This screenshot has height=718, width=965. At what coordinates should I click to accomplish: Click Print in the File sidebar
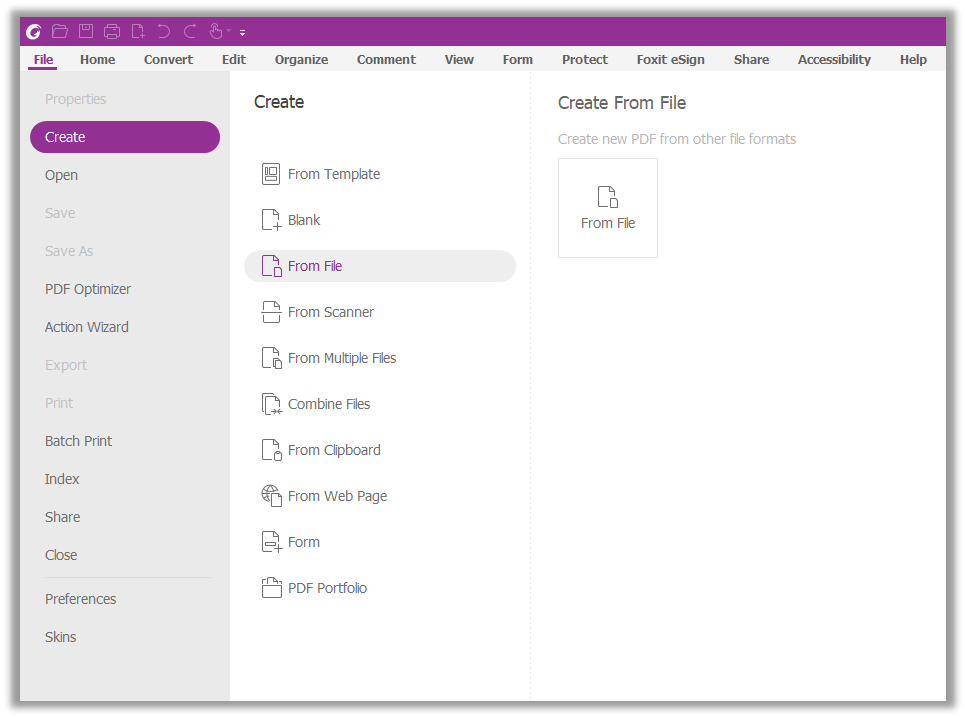58,403
